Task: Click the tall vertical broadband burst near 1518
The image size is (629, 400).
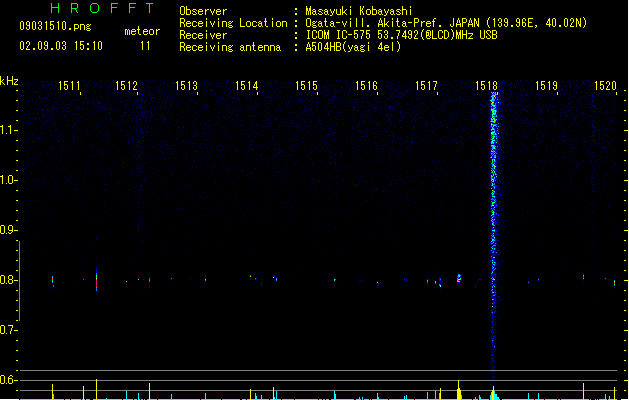Action: coord(494,235)
